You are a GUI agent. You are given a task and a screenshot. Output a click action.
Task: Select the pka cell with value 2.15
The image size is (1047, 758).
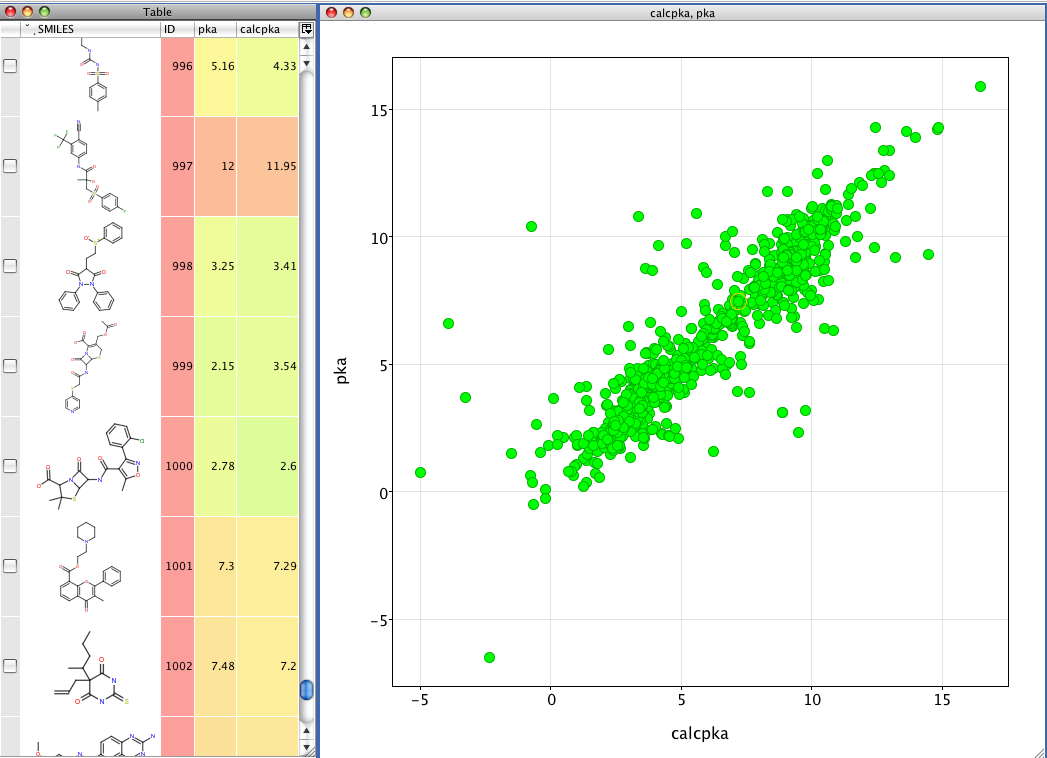click(x=216, y=367)
